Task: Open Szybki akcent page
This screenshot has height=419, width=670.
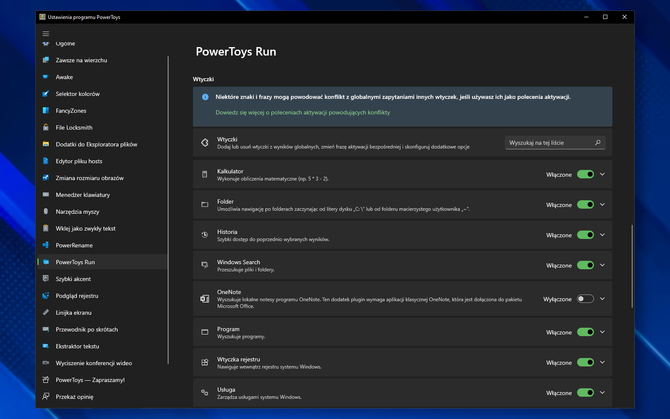Action: tap(103, 279)
